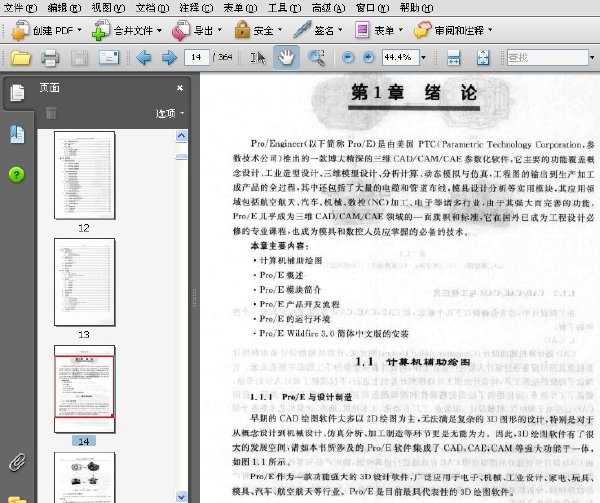
Task: Click the 查找 search field
Action: (x=547, y=57)
